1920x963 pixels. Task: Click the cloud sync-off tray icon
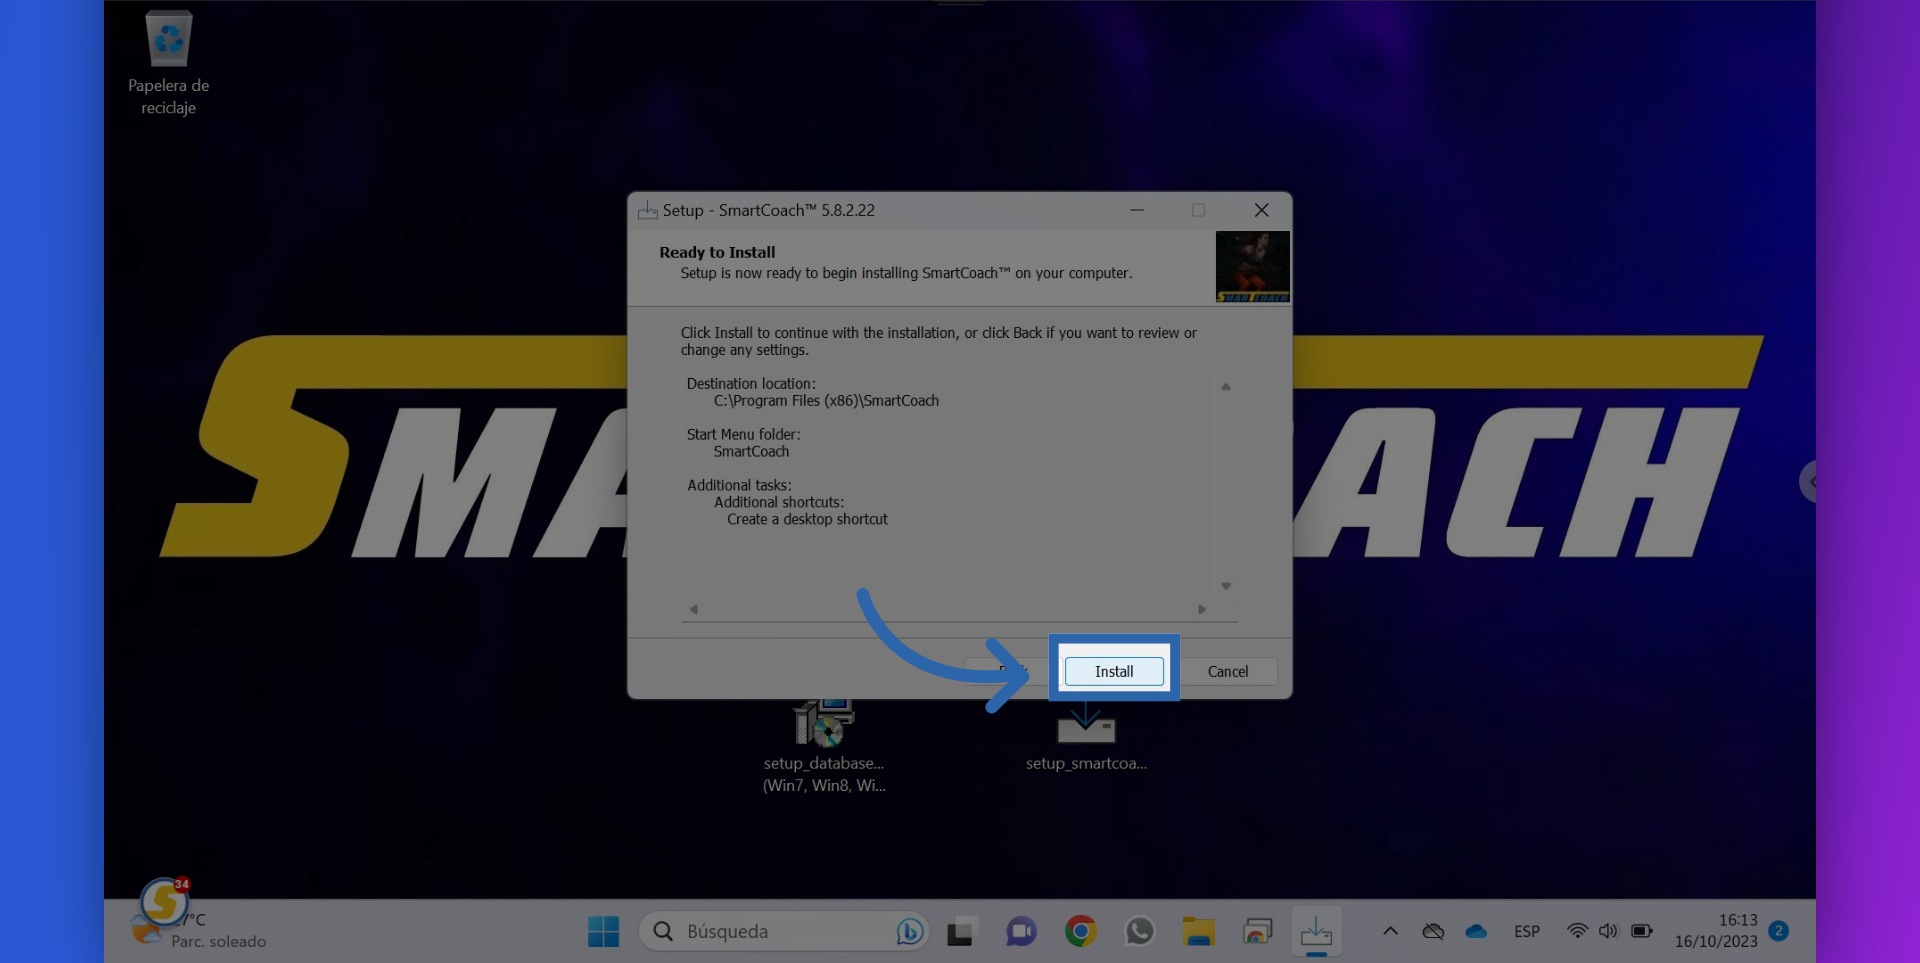1433,931
